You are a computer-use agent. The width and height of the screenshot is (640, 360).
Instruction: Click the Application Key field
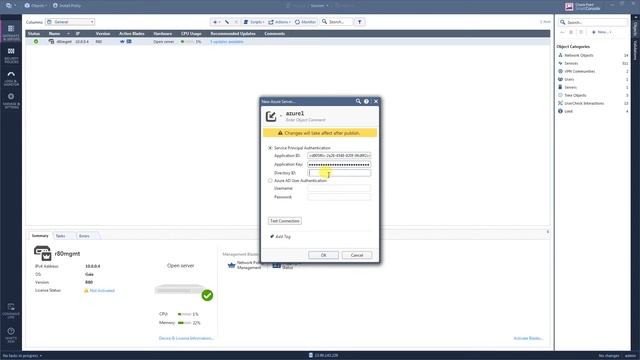[339, 164]
